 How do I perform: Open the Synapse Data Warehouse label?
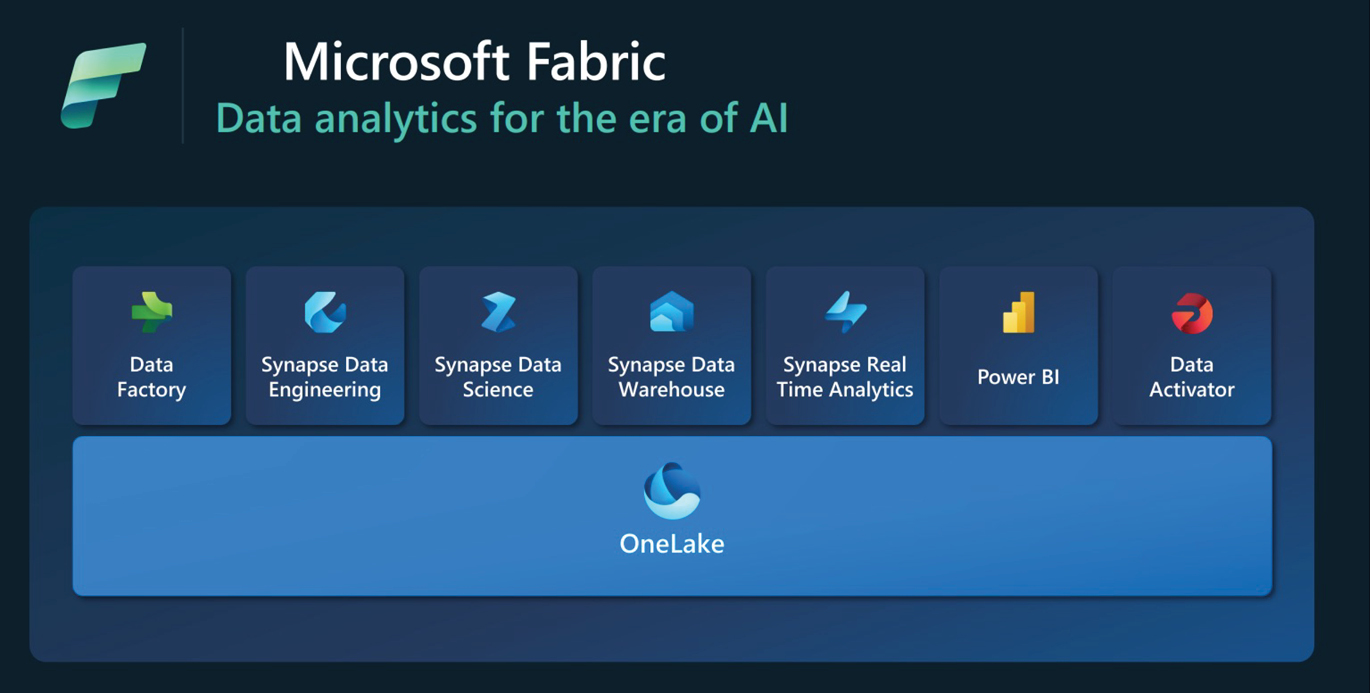[672, 377]
